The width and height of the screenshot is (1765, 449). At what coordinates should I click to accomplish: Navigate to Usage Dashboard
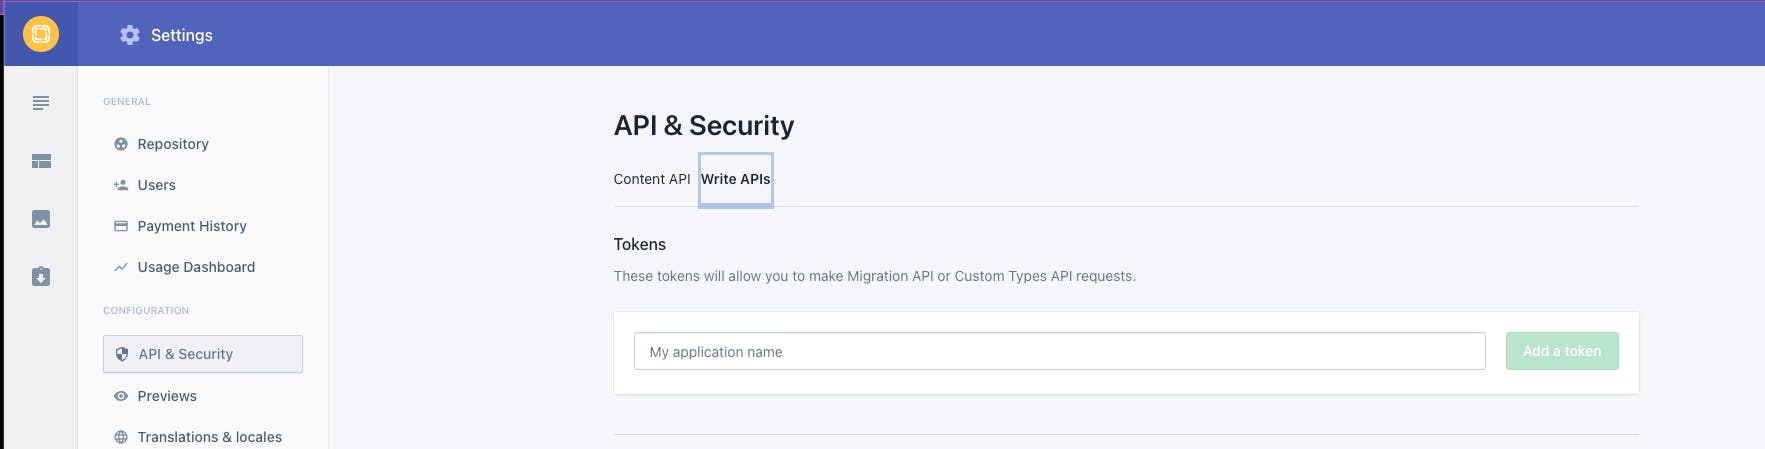click(x=196, y=267)
